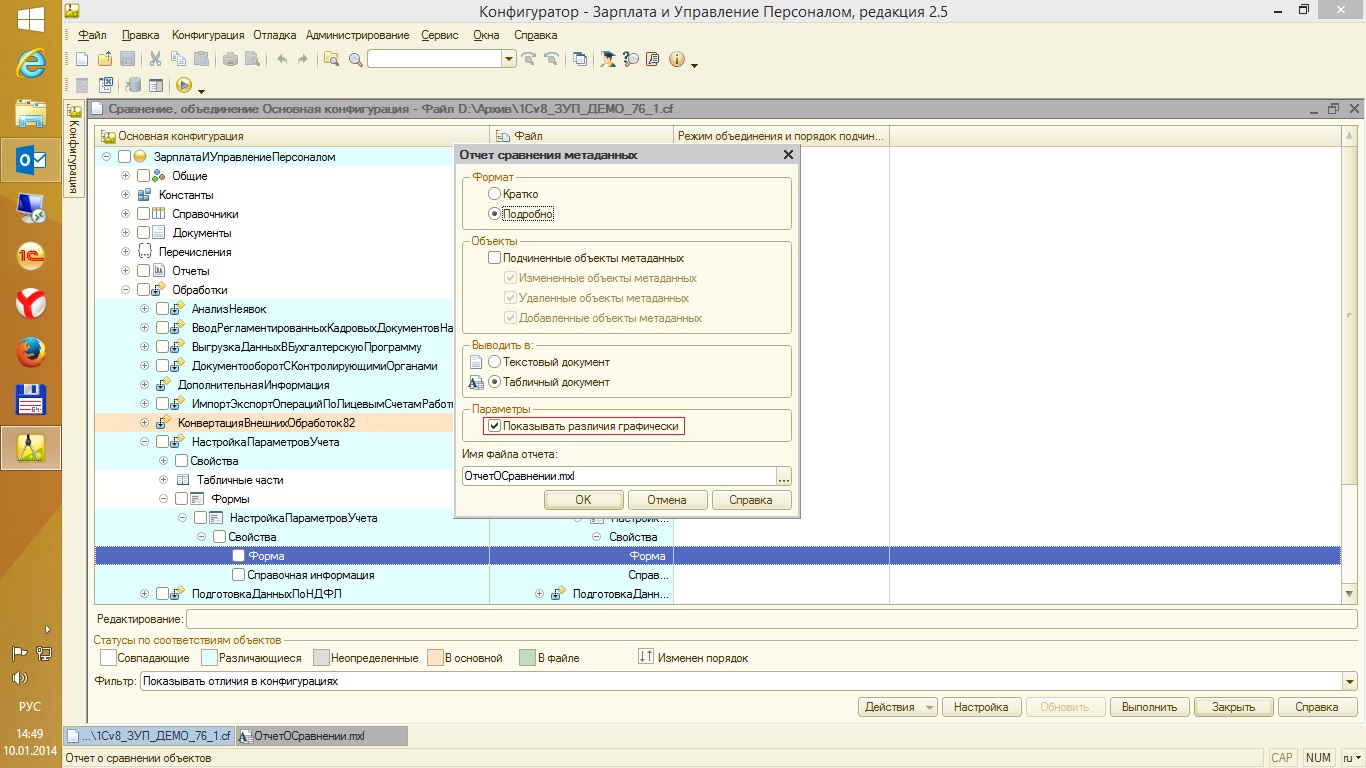This screenshot has height=768, width=1366.
Task: Open help contents document icon
Action: 653,60
